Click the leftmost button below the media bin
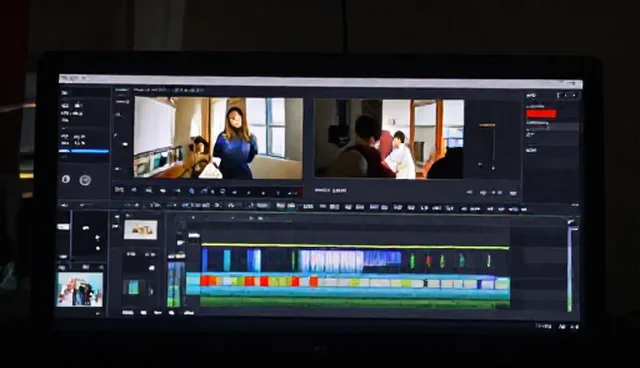This screenshot has height=368, width=640. coord(128,313)
